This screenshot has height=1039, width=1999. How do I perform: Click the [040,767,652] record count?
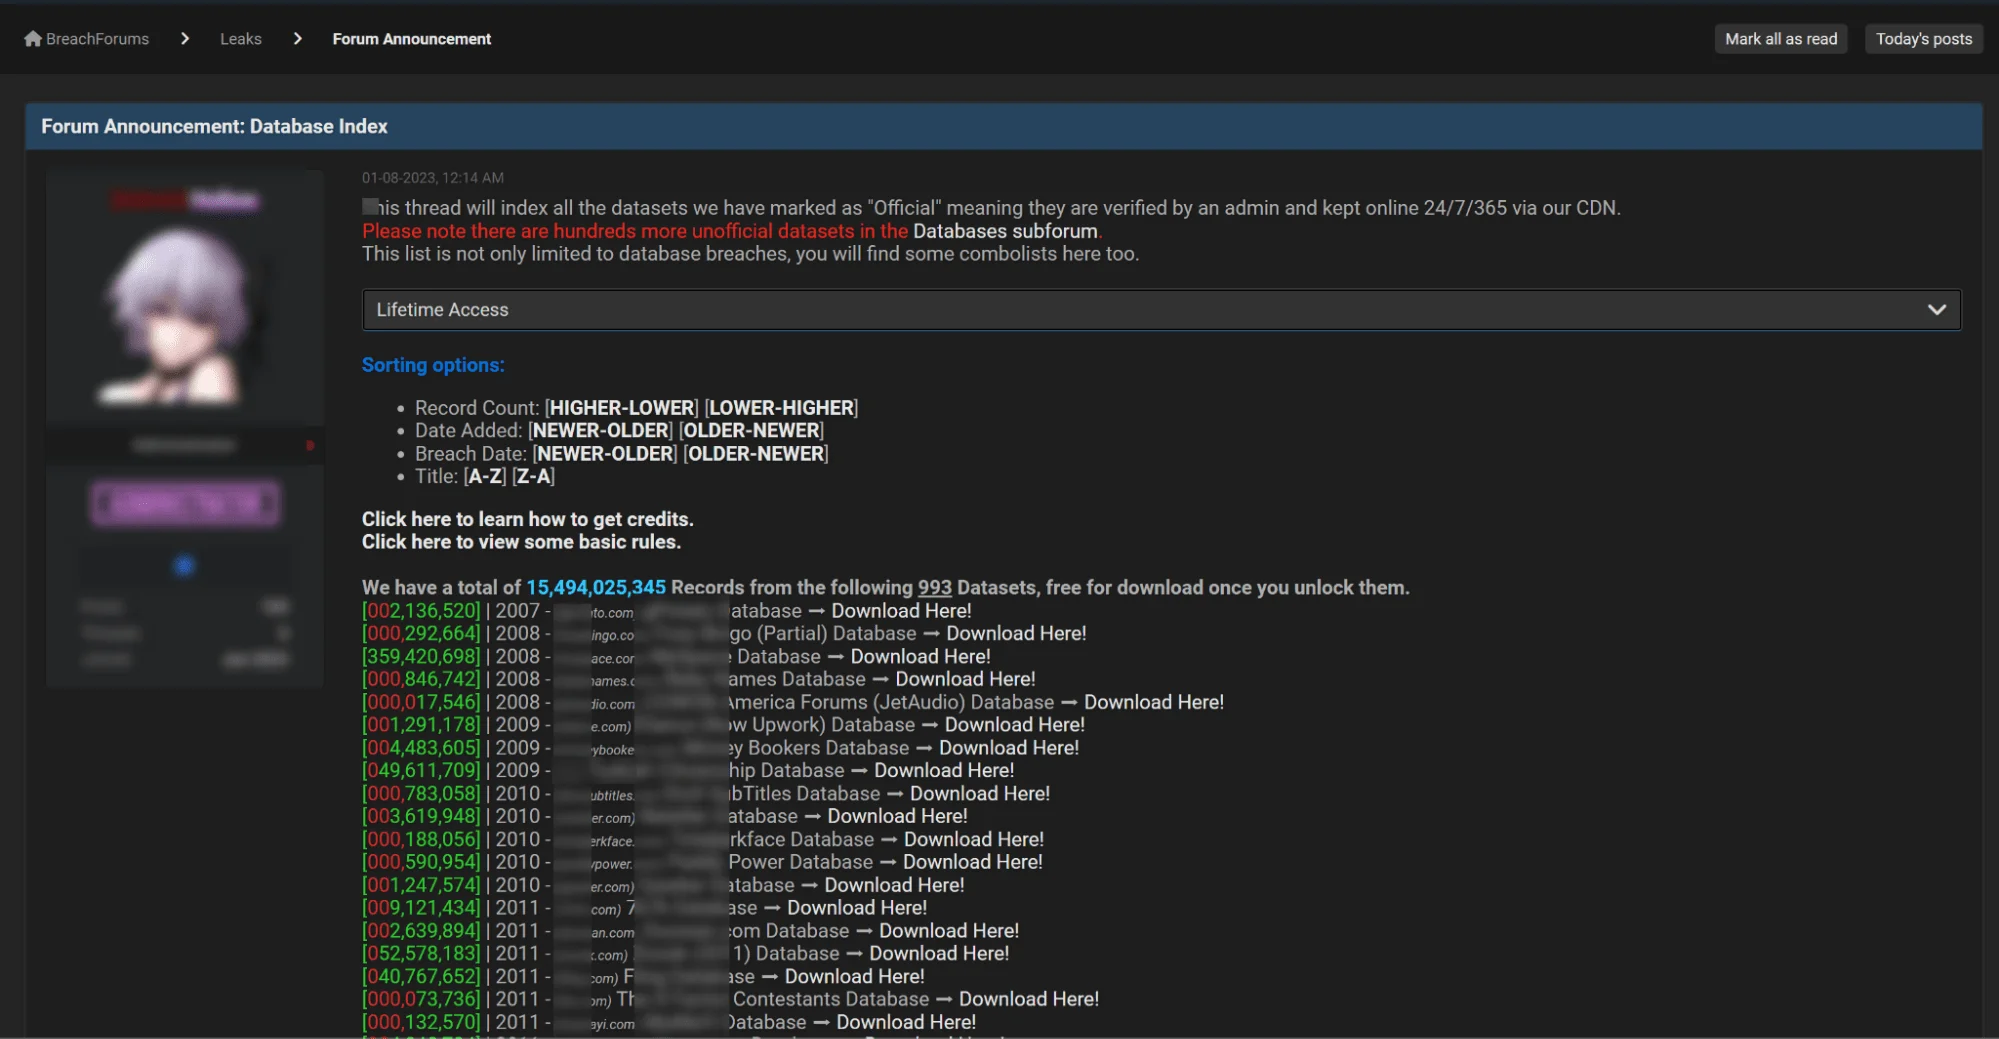tap(421, 977)
